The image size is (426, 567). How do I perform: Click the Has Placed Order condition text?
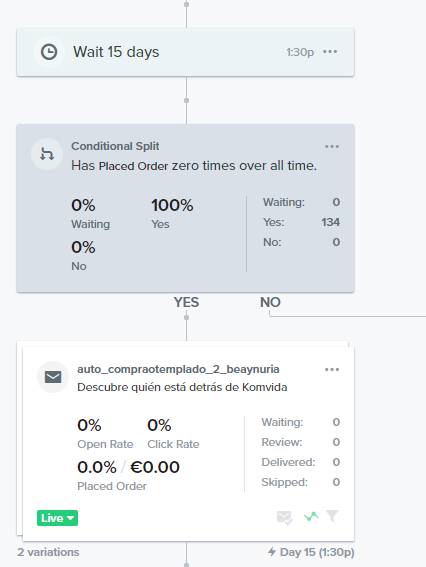194,166
